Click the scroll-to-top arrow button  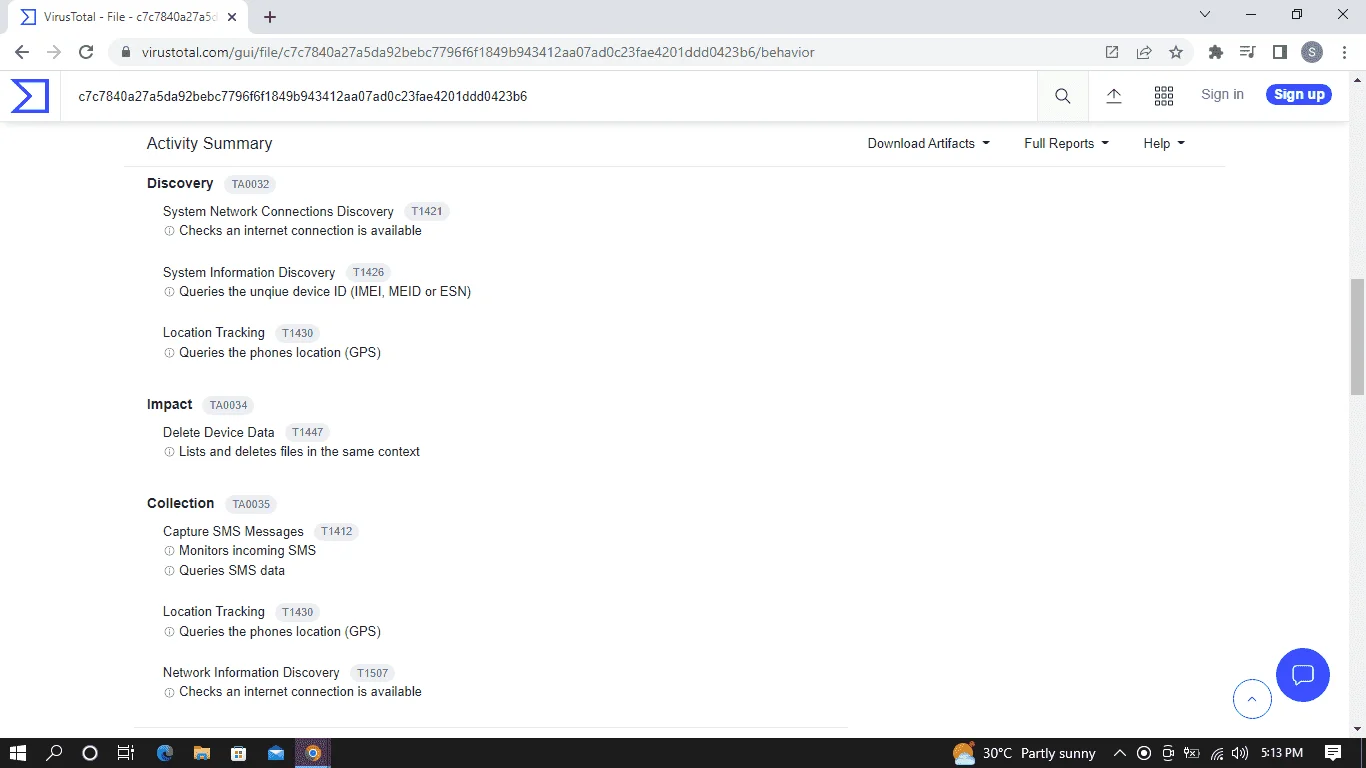click(1252, 699)
